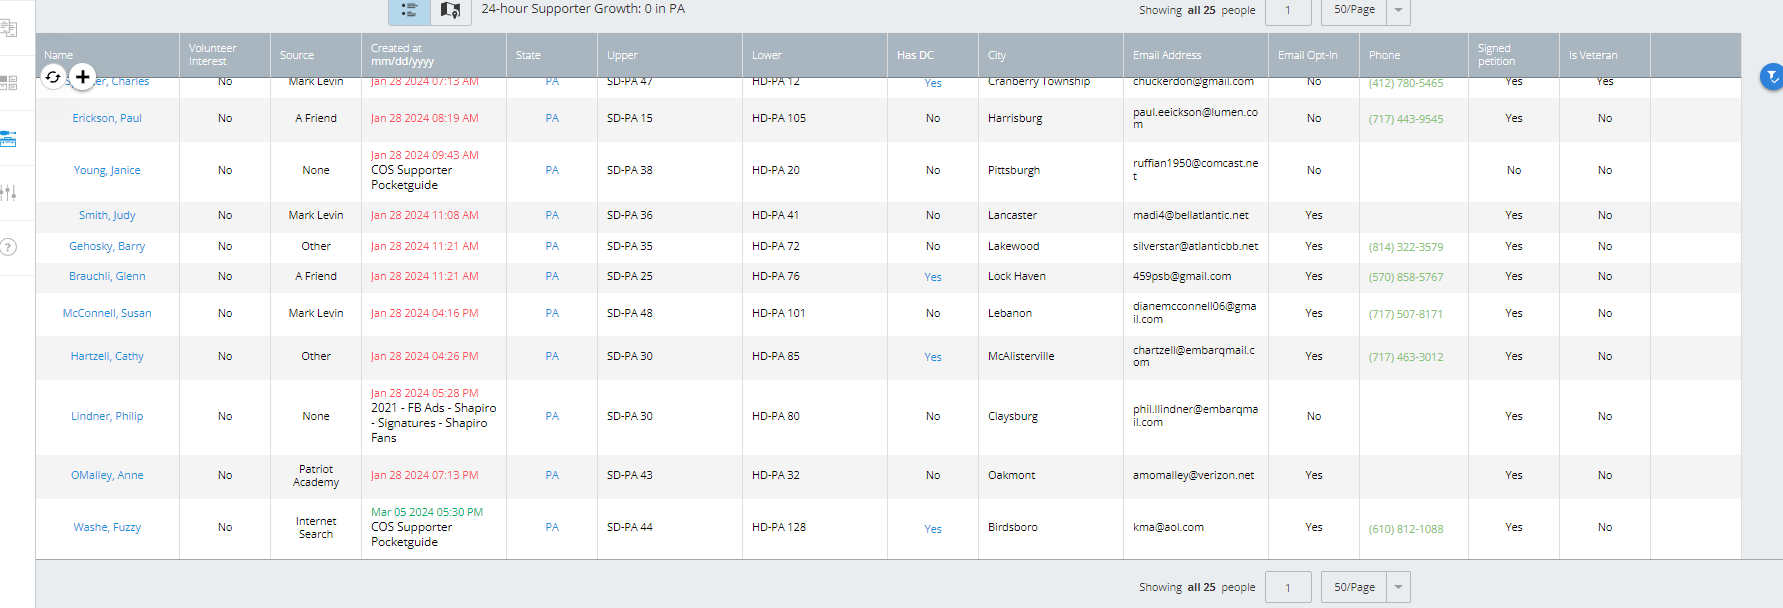Open the dashboard grid icon in sidebar
1783x608 pixels.
[x=9, y=83]
